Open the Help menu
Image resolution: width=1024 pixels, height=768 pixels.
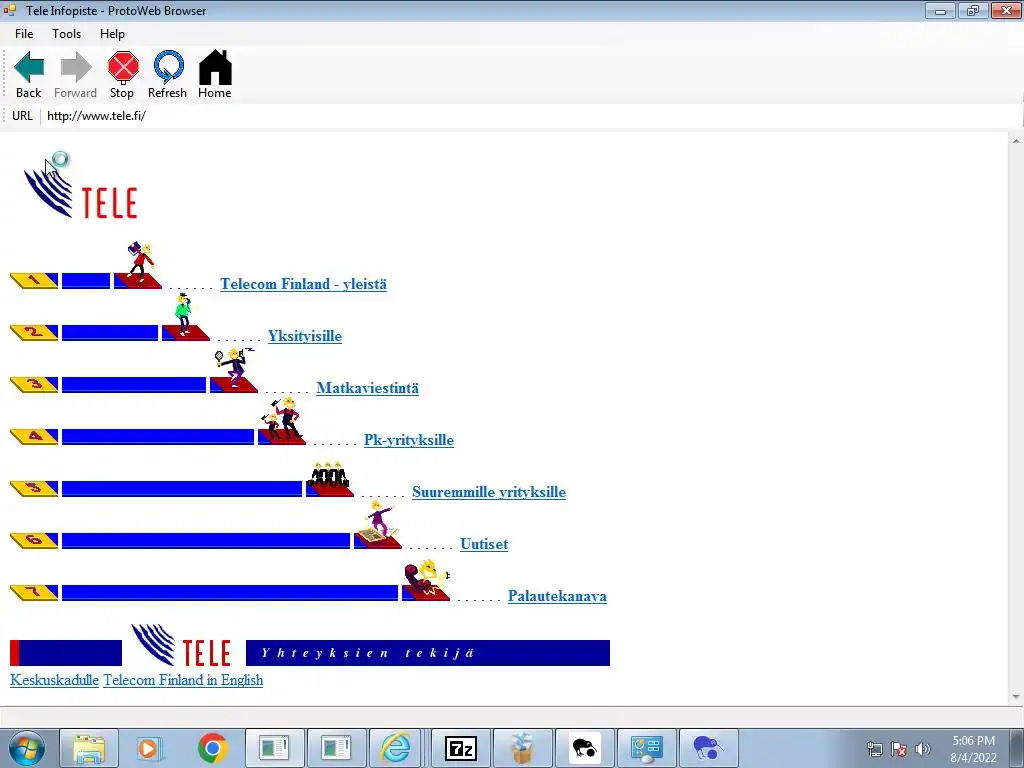point(112,34)
